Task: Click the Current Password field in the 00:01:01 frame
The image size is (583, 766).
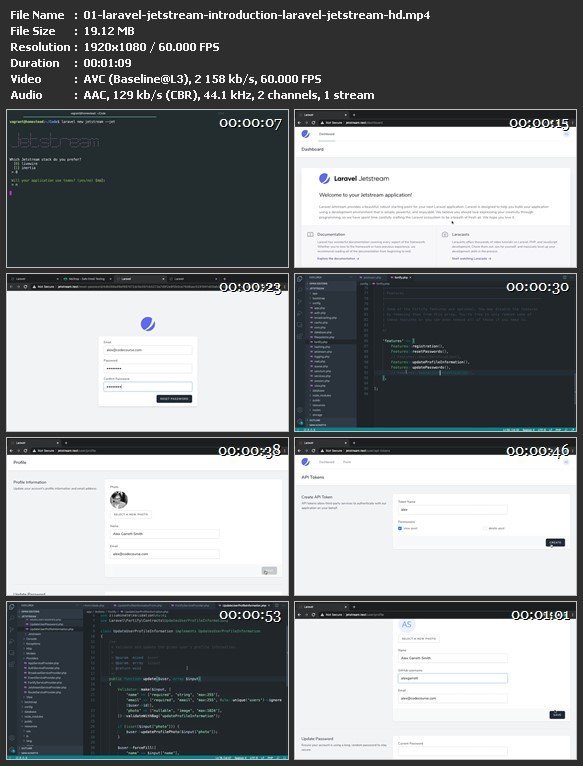Action: (453, 751)
